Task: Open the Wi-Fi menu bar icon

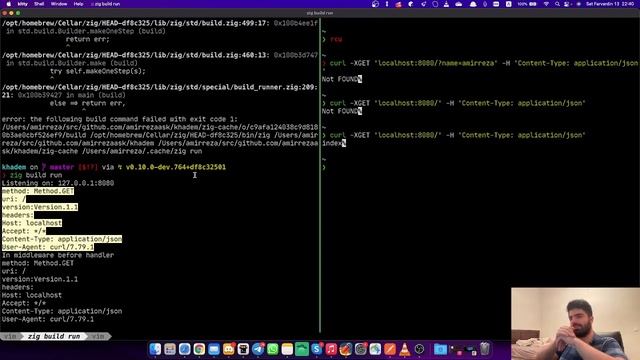Action: [x=546, y=4]
